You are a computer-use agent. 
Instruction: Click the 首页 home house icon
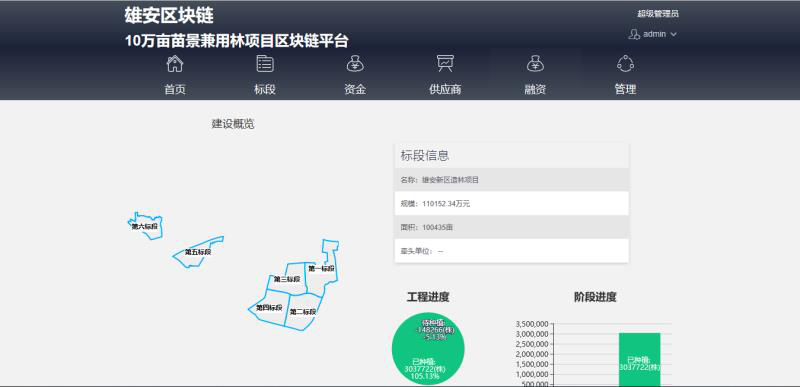coord(175,64)
